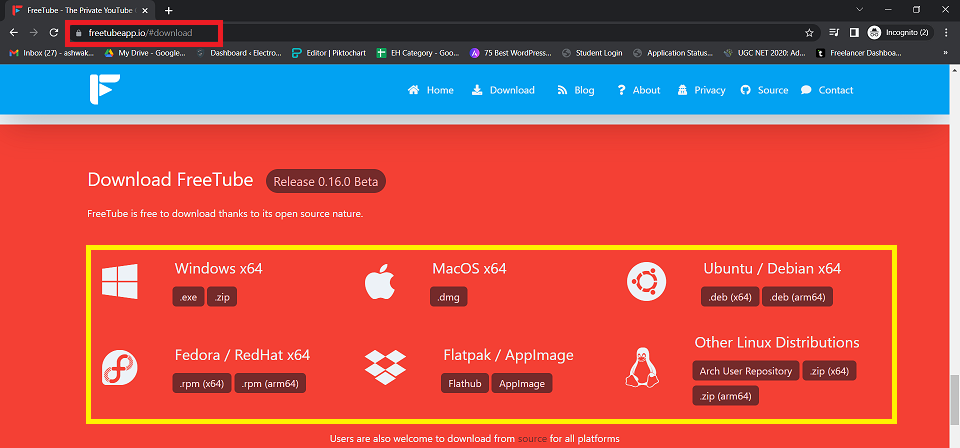Viewport: 960px width, 448px height.
Task: Open the Privacy nav item
Action: [702, 90]
